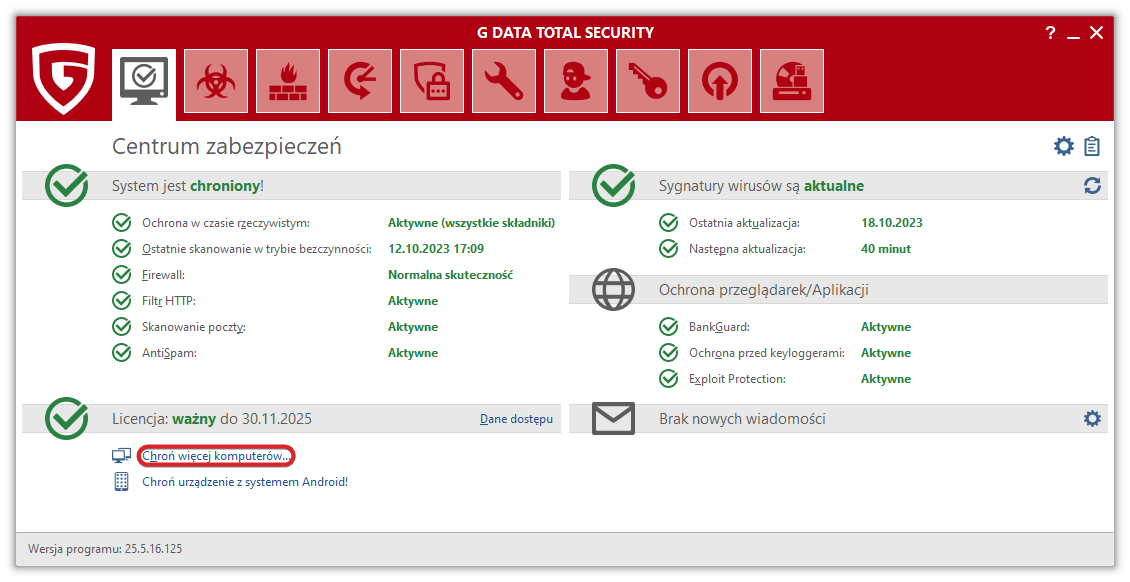The image size is (1130, 582).
Task: Click Aktywne (wszystkie składniki) status
Action: point(471,223)
